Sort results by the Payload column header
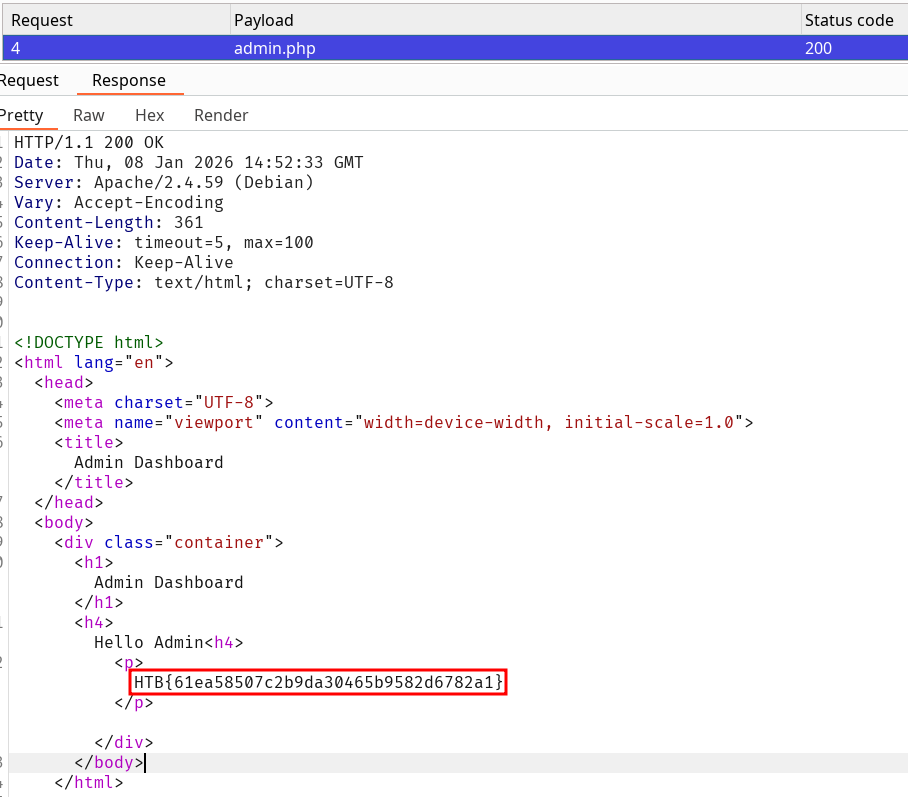908x797 pixels. 264,20
